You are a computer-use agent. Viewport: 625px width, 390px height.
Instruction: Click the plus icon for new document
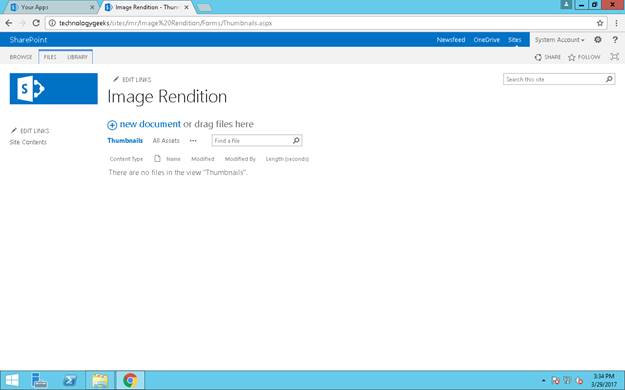(x=112, y=125)
